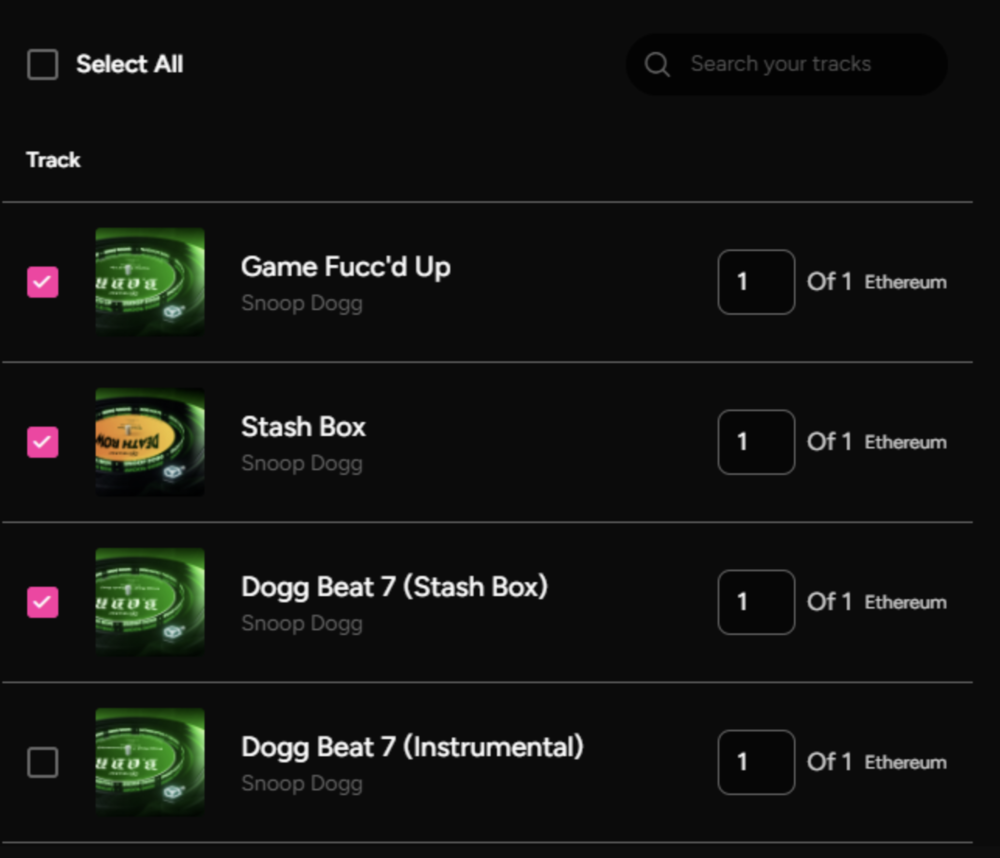Click Snoop Dogg under Game Fucc'd Up

(x=302, y=304)
